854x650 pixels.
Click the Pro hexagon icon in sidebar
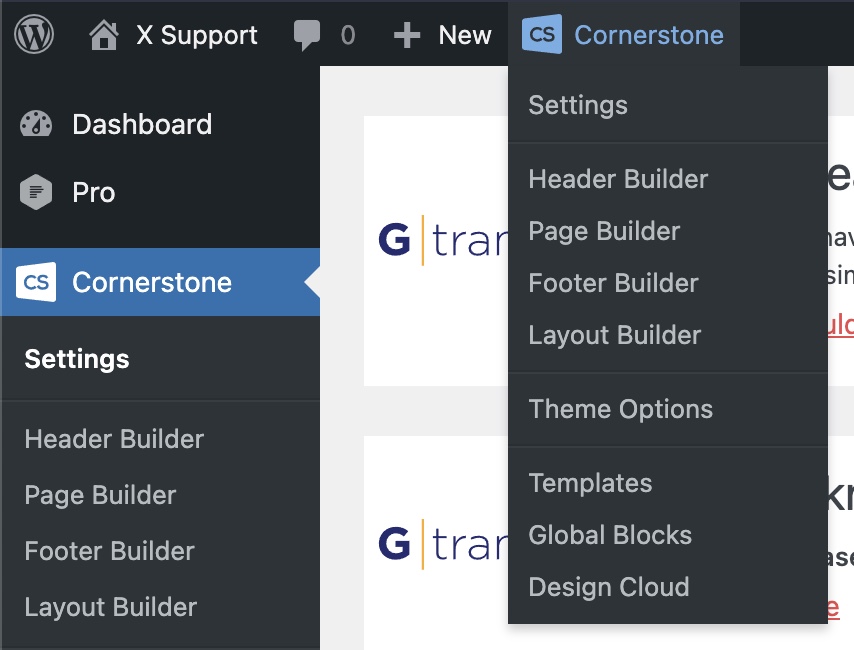coord(36,192)
